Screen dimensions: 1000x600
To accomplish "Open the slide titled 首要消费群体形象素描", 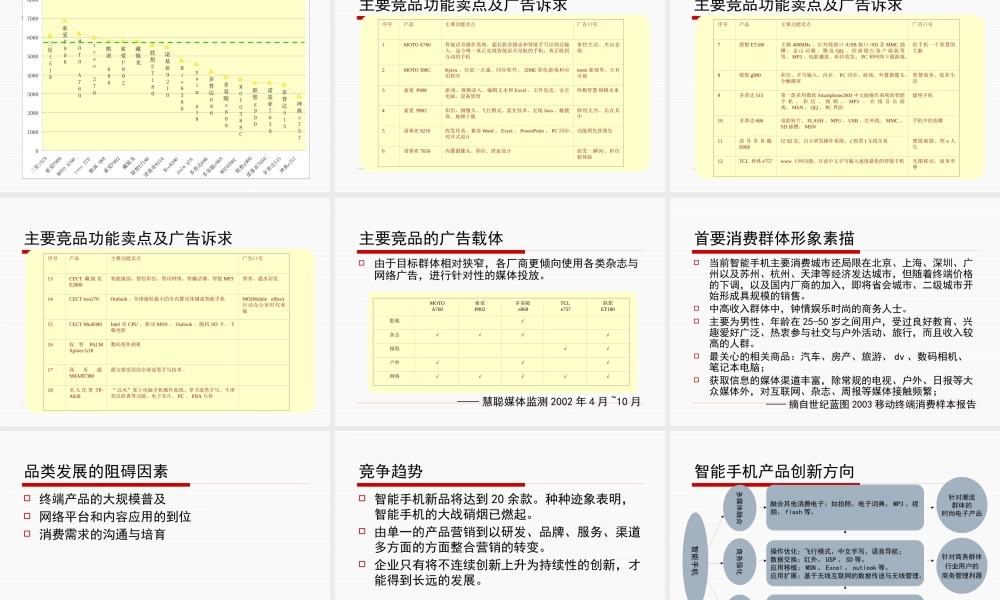I will pos(835,311).
